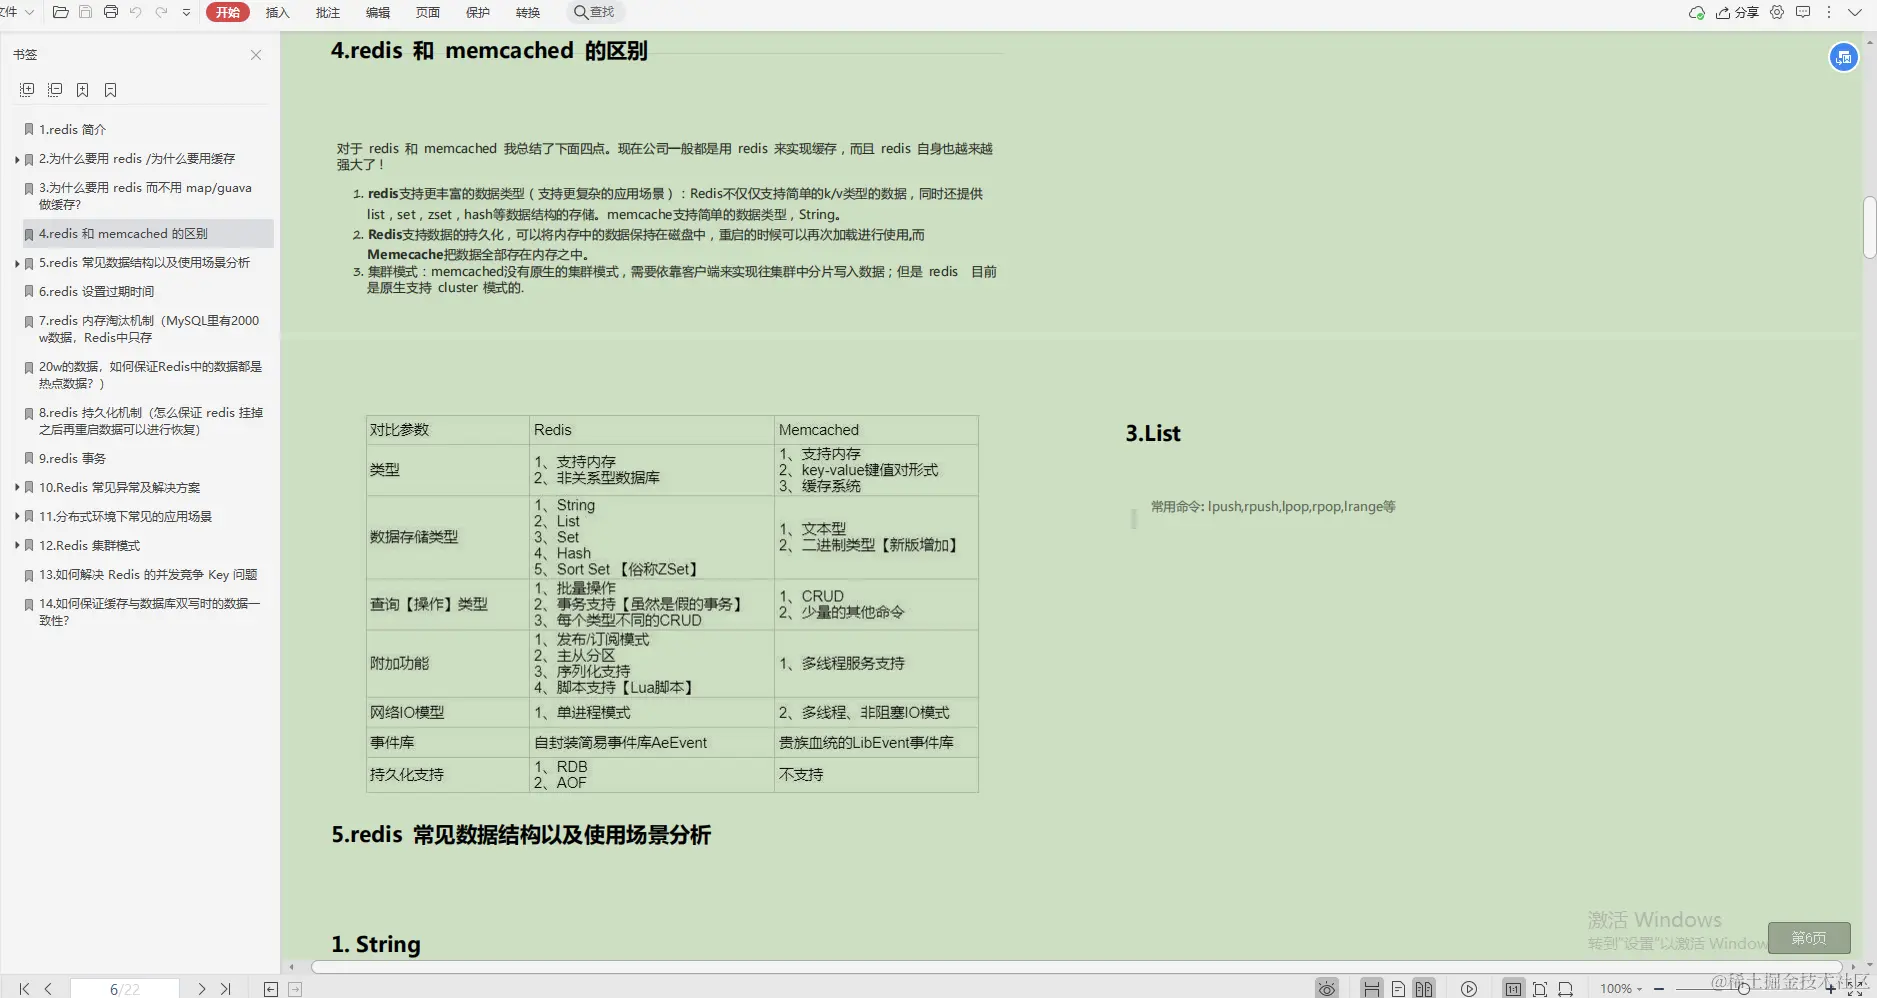
Task: Print the document using the printer icon
Action: pos(111,12)
